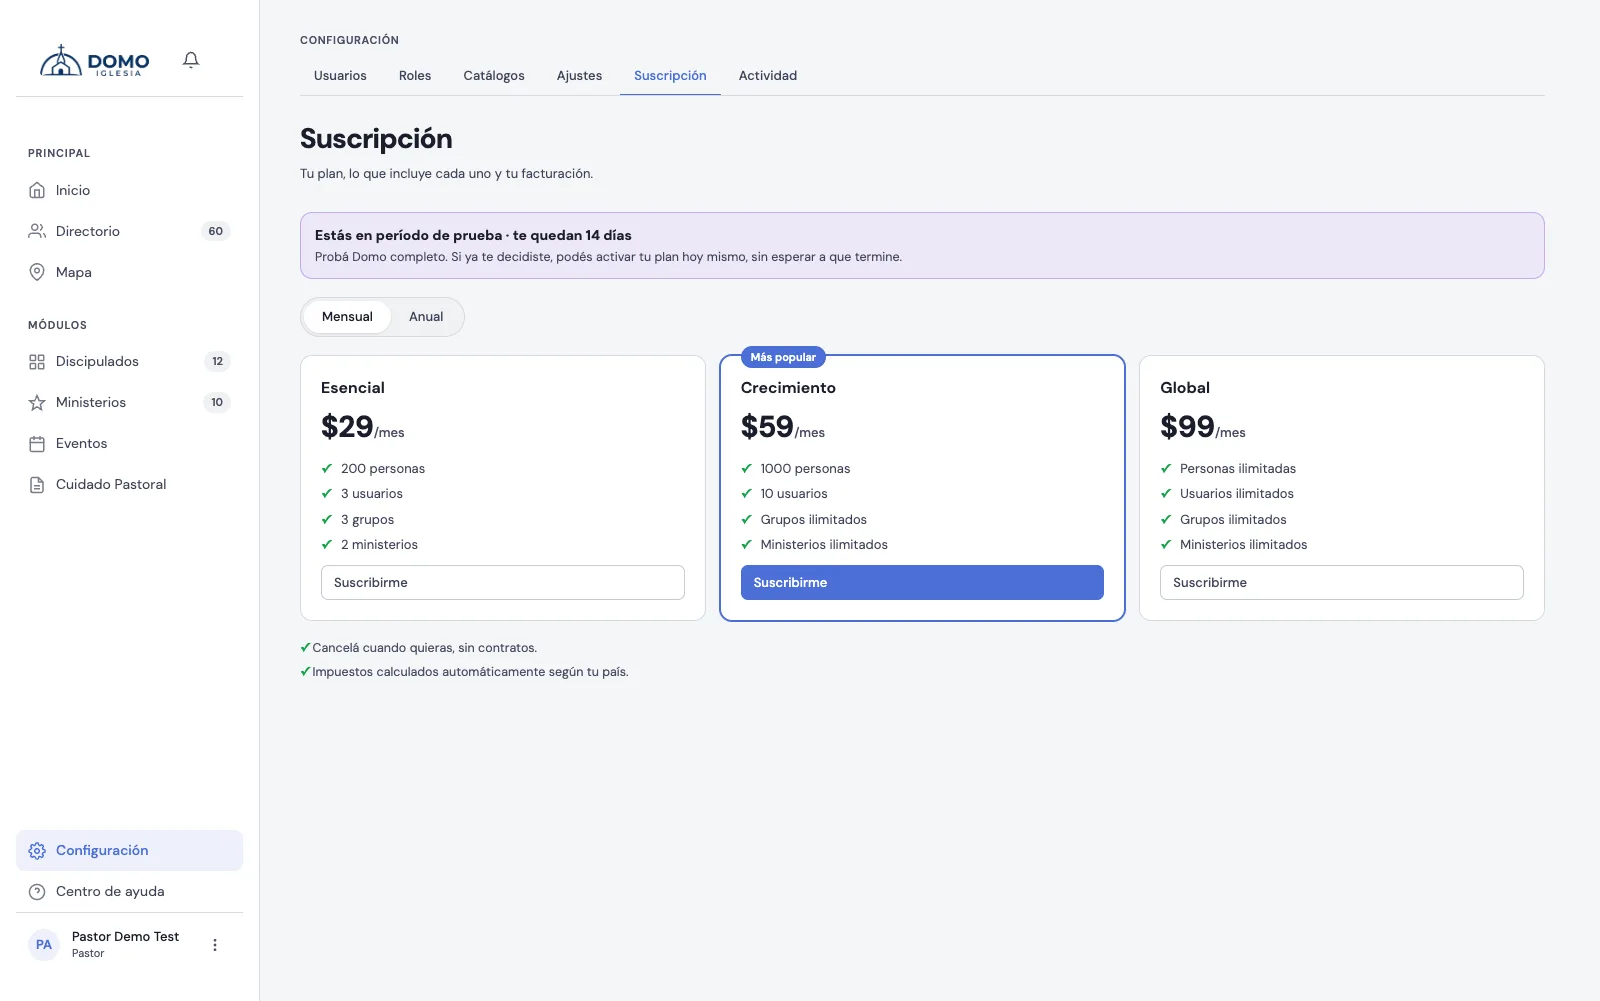Click the PA user avatar
Screen dimensions: 1600x1001
(x=44, y=945)
